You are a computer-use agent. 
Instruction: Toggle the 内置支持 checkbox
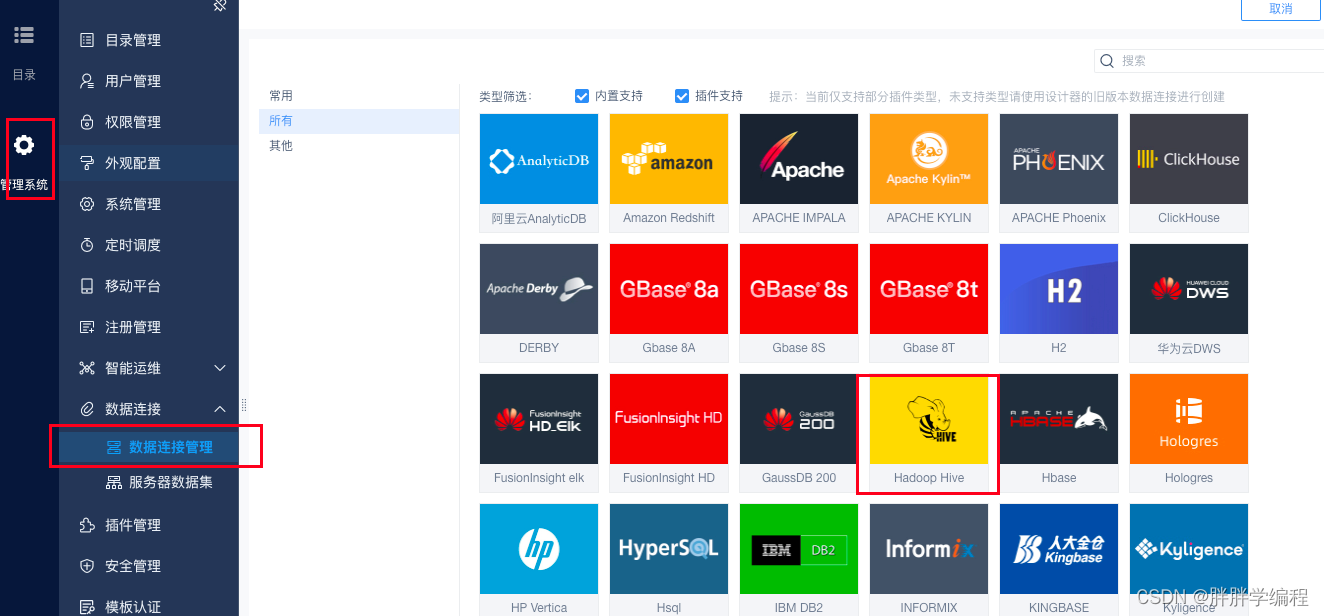(x=582, y=96)
